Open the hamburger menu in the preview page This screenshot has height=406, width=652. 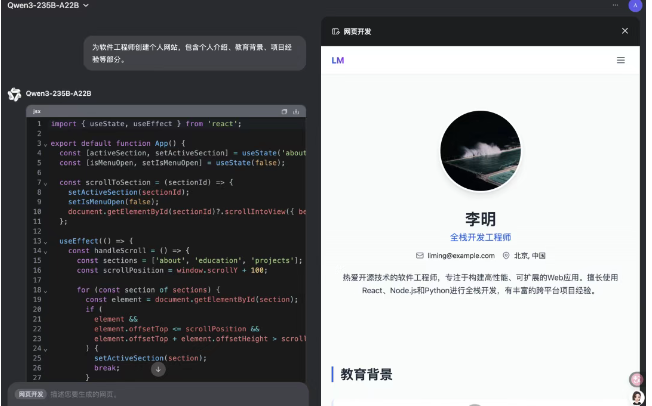click(620, 60)
